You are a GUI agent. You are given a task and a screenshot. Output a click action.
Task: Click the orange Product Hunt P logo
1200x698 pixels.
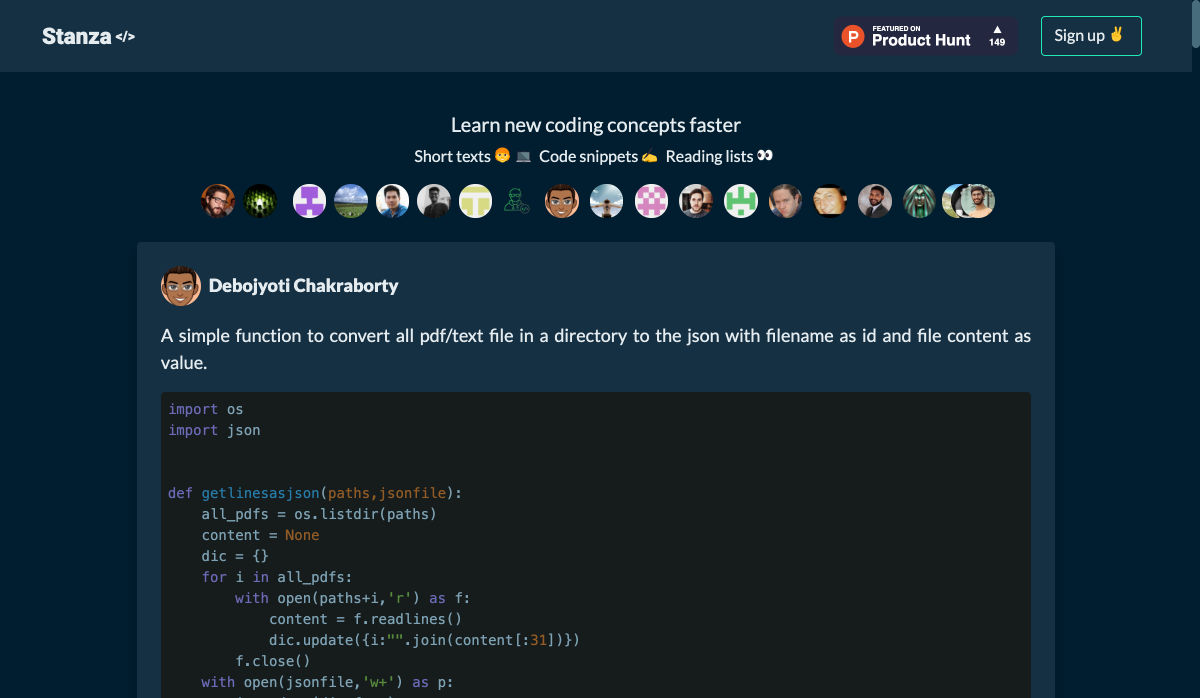852,37
